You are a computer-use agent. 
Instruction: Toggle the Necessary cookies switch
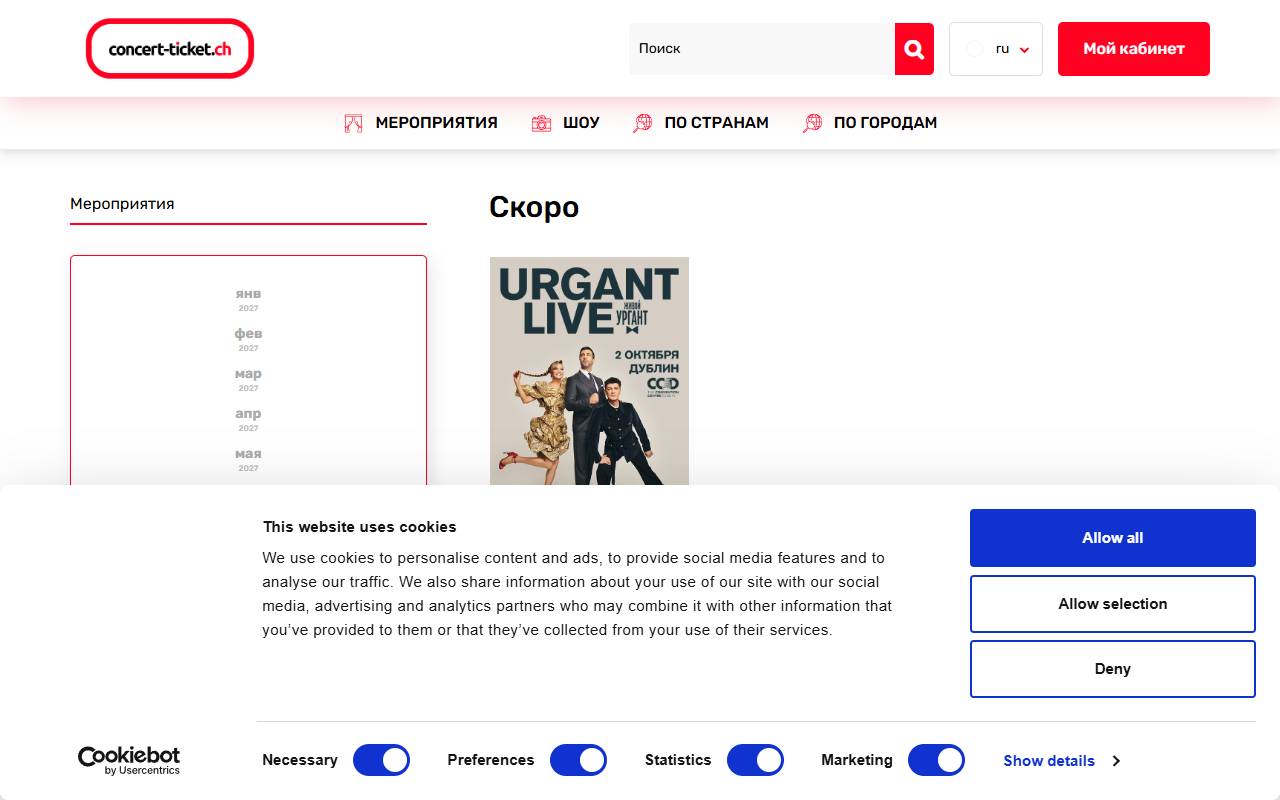[x=381, y=760]
